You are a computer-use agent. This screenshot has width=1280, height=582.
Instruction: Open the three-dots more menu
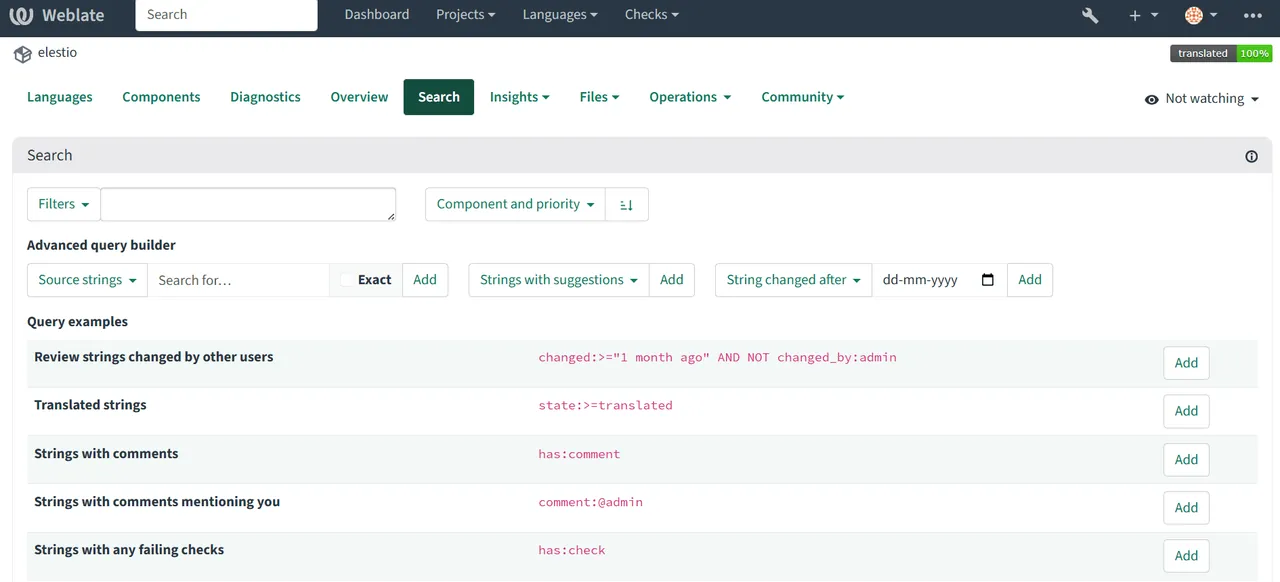click(1252, 15)
